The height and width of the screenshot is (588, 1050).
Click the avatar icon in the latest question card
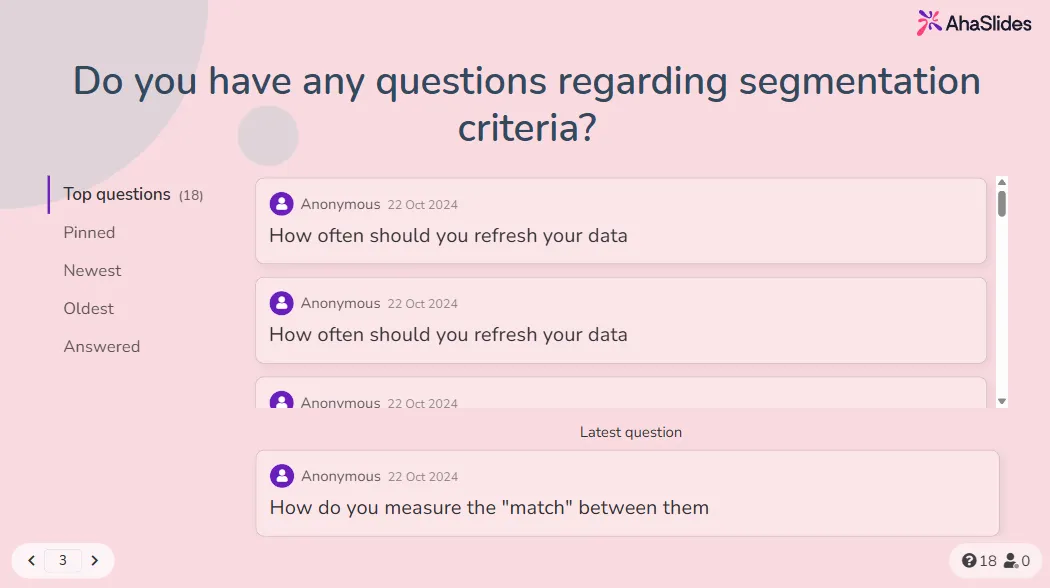[282, 476]
